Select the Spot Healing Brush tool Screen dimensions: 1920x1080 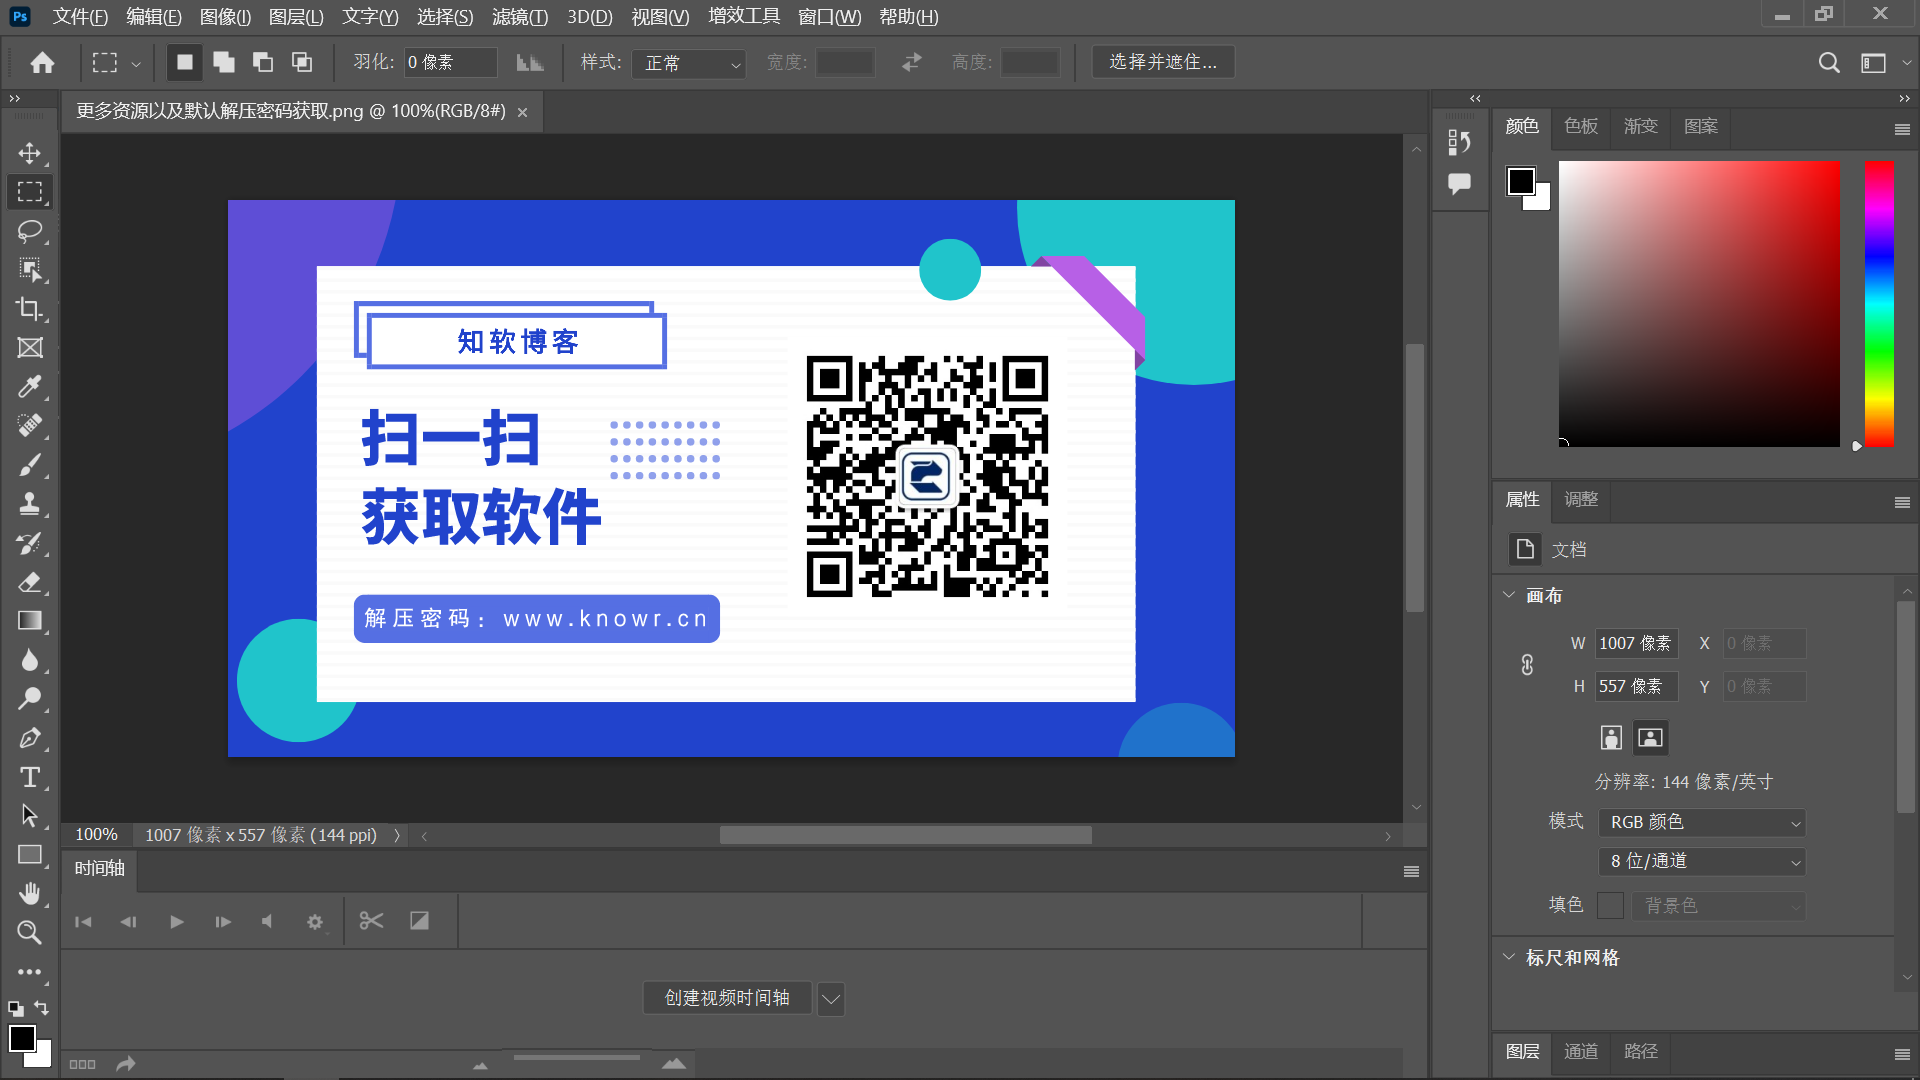click(30, 426)
